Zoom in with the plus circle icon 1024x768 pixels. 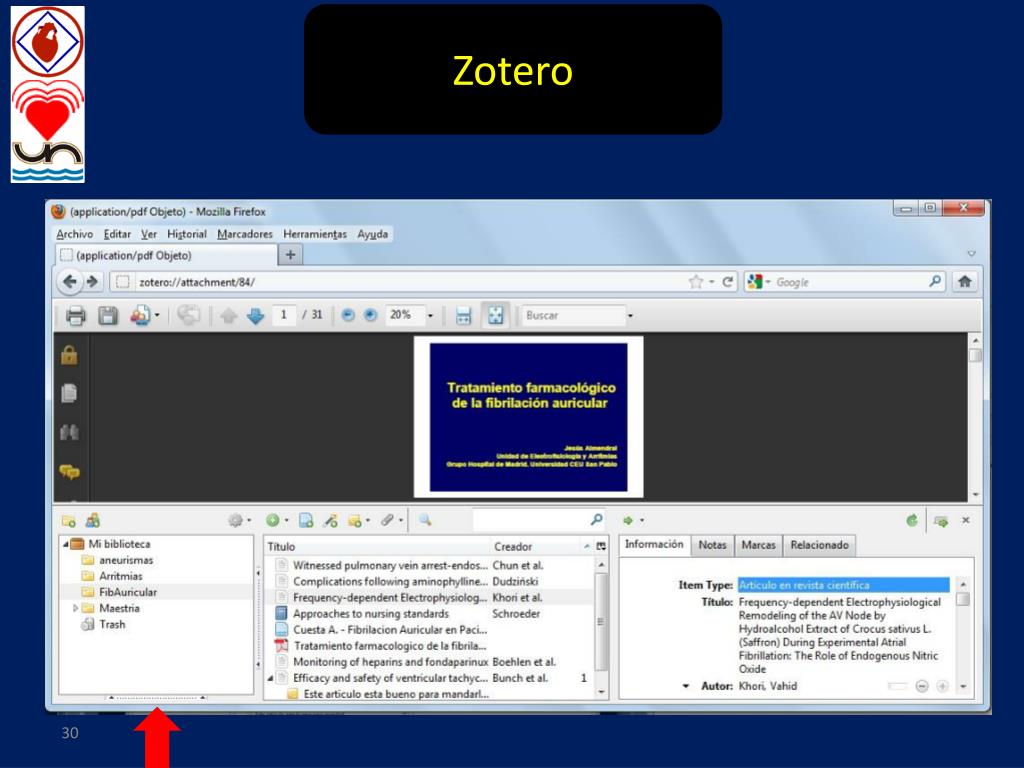tap(370, 315)
